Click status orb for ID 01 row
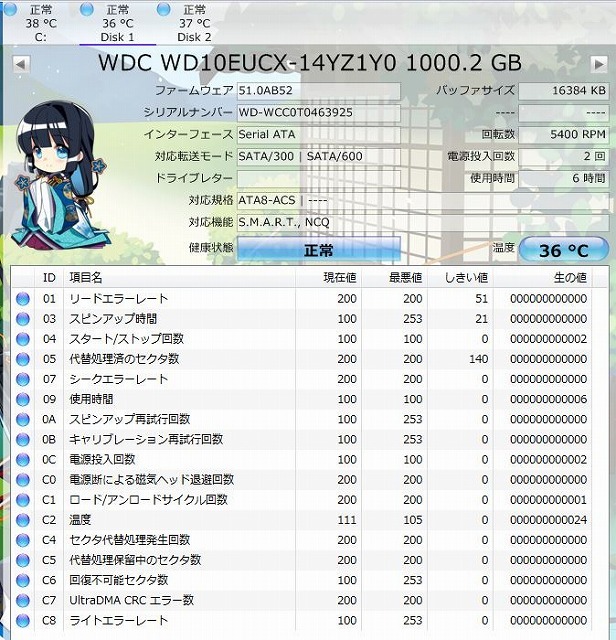This screenshot has height=640, width=616. coord(23,299)
